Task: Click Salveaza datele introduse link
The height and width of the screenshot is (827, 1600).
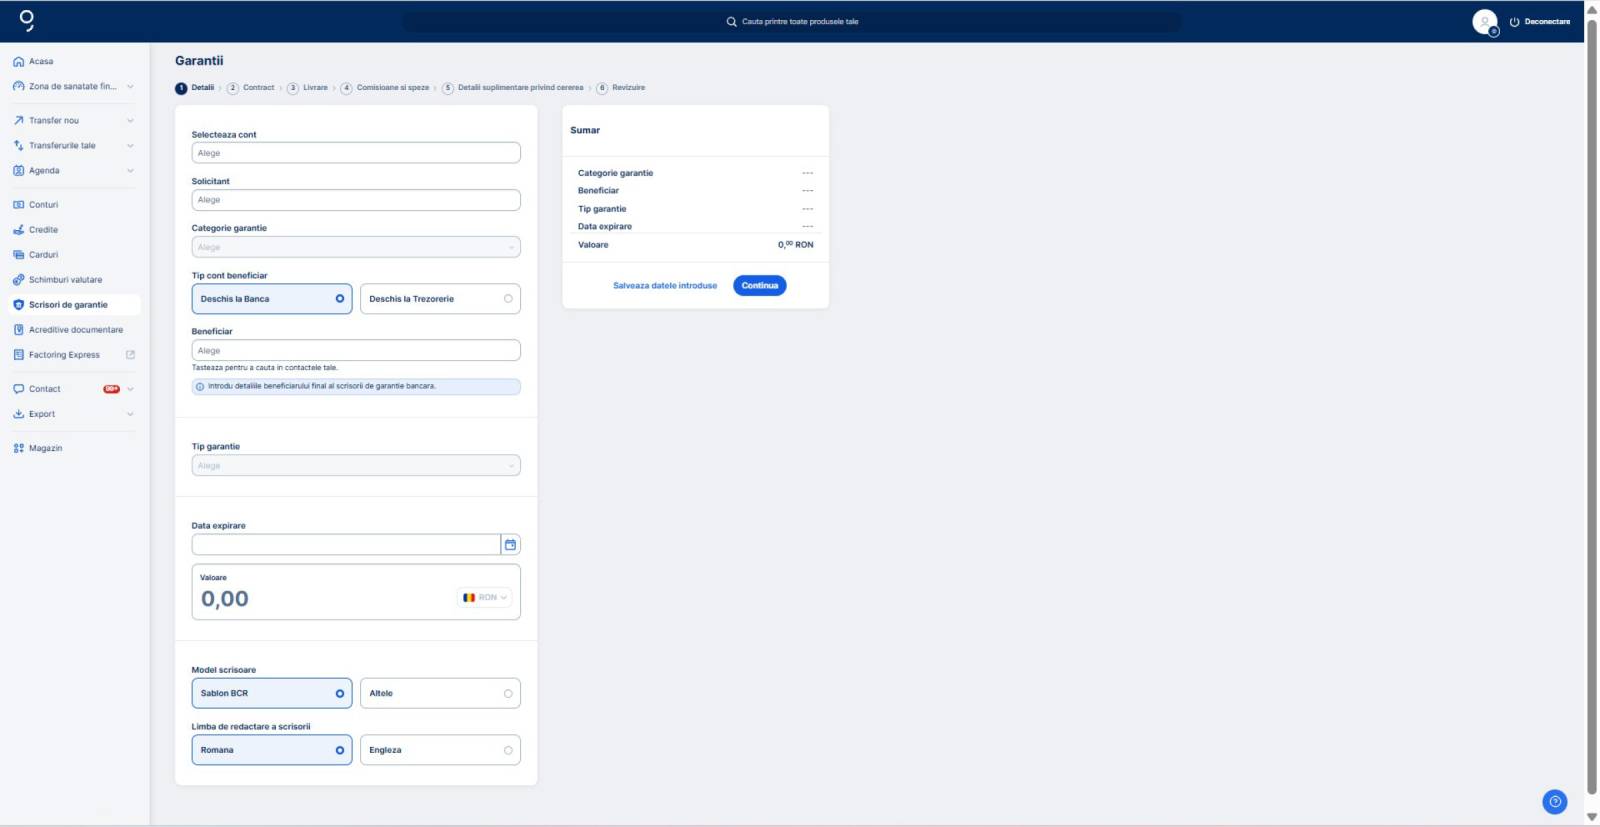Action: click(x=665, y=286)
